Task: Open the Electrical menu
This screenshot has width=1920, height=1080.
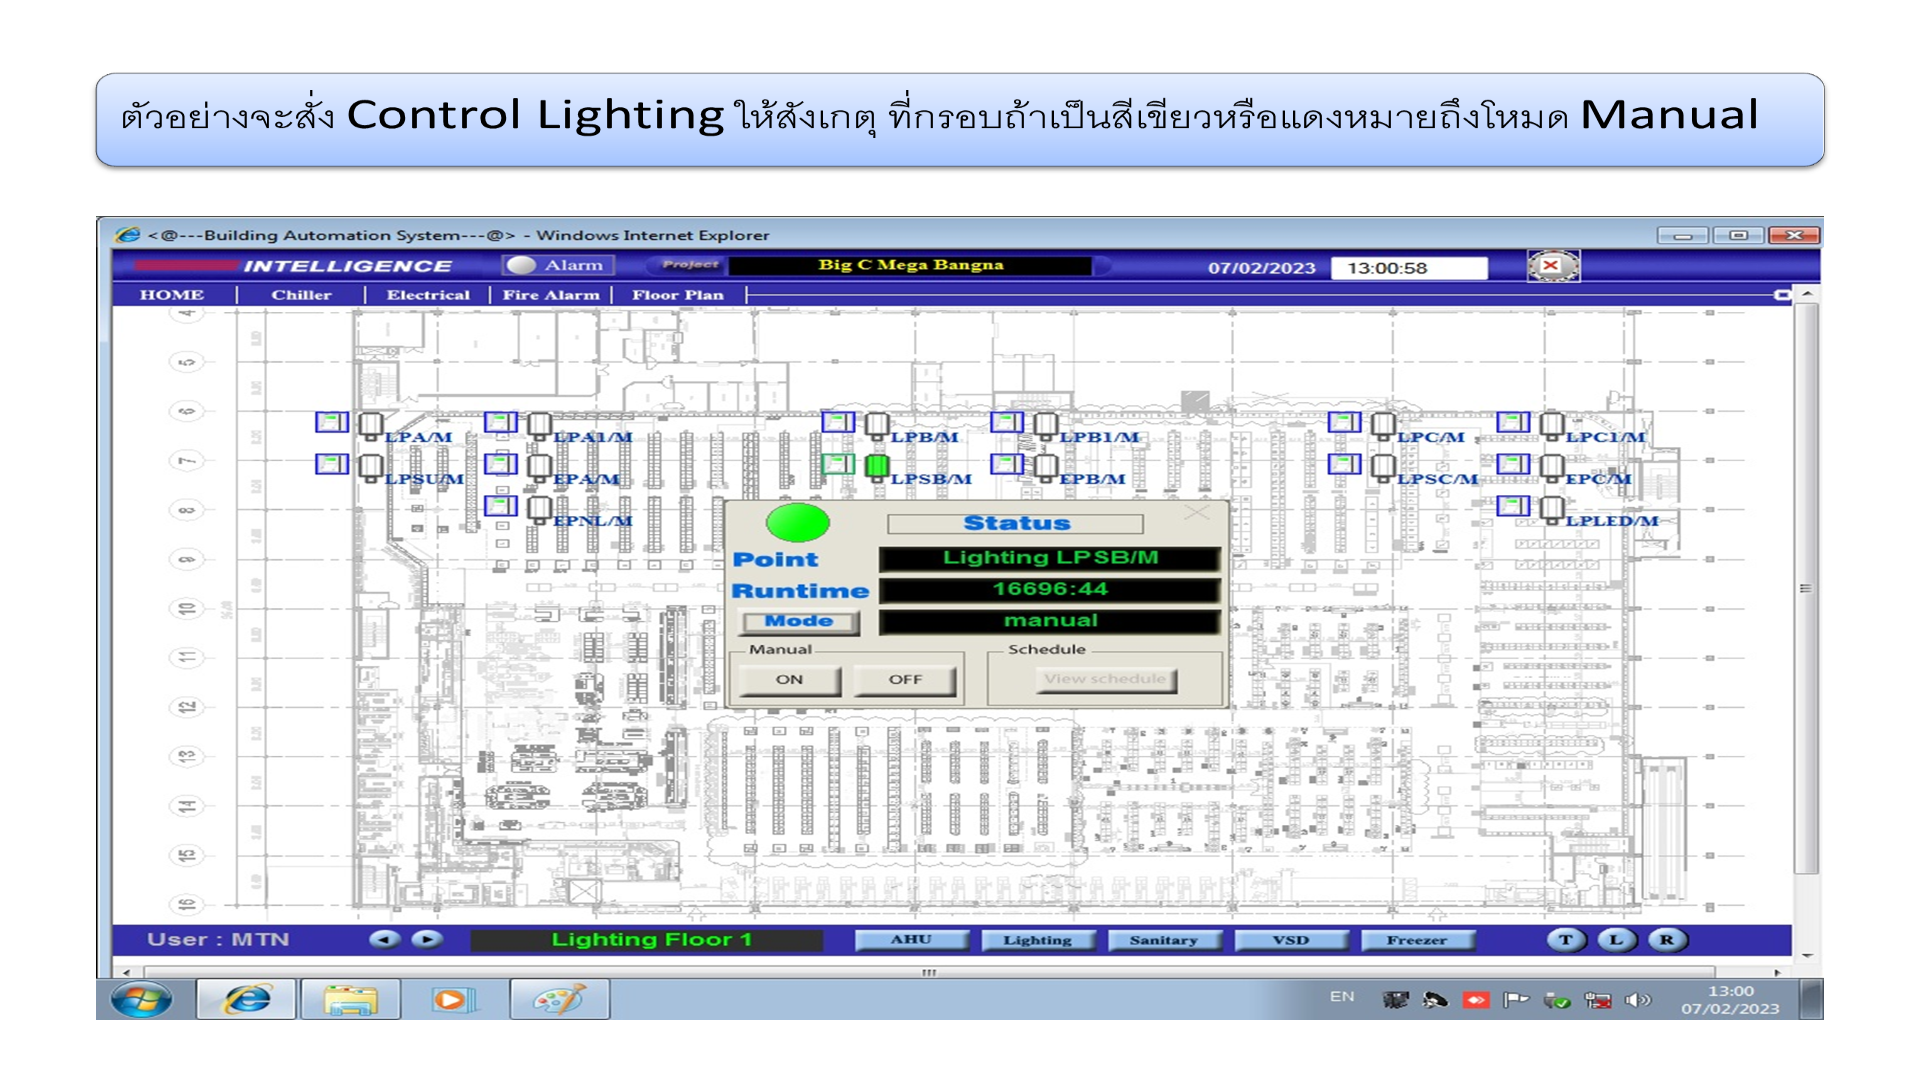Action: coord(428,295)
